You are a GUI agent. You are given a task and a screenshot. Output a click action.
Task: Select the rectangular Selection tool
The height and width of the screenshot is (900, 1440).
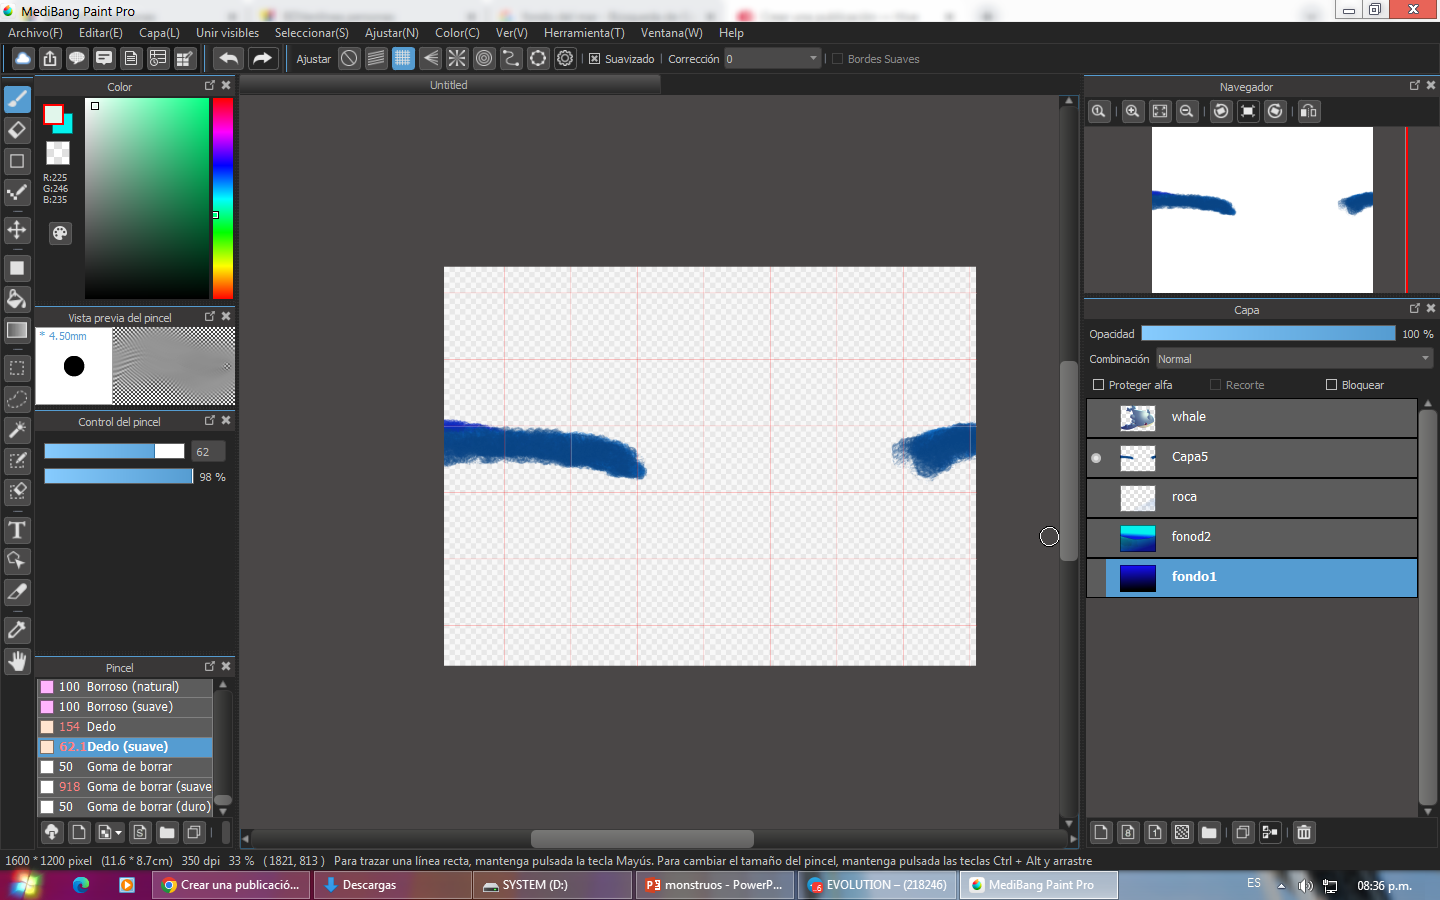pyautogui.click(x=17, y=368)
